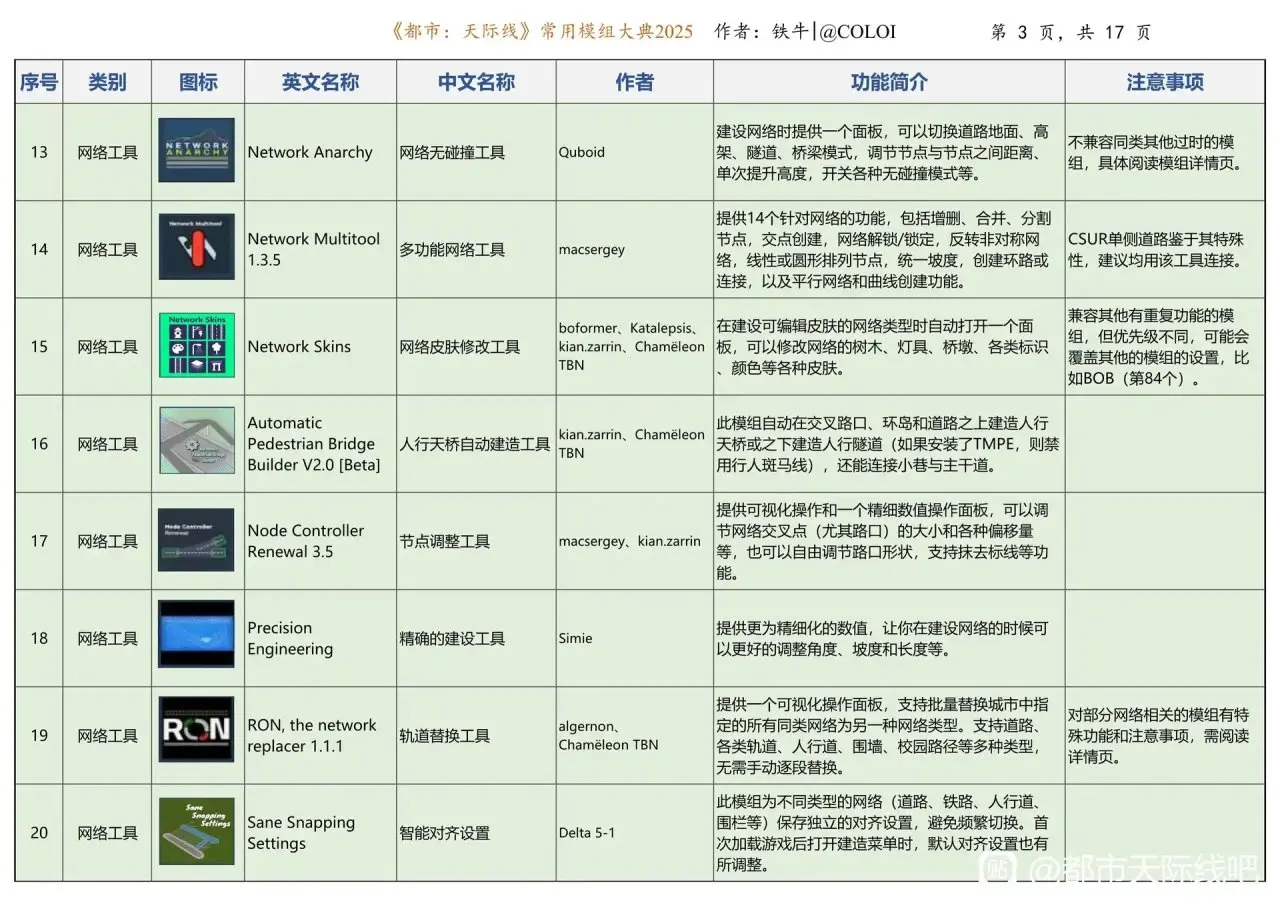1280x905 pixels.
Task: Click the 序号 column header
Action: (x=39, y=83)
